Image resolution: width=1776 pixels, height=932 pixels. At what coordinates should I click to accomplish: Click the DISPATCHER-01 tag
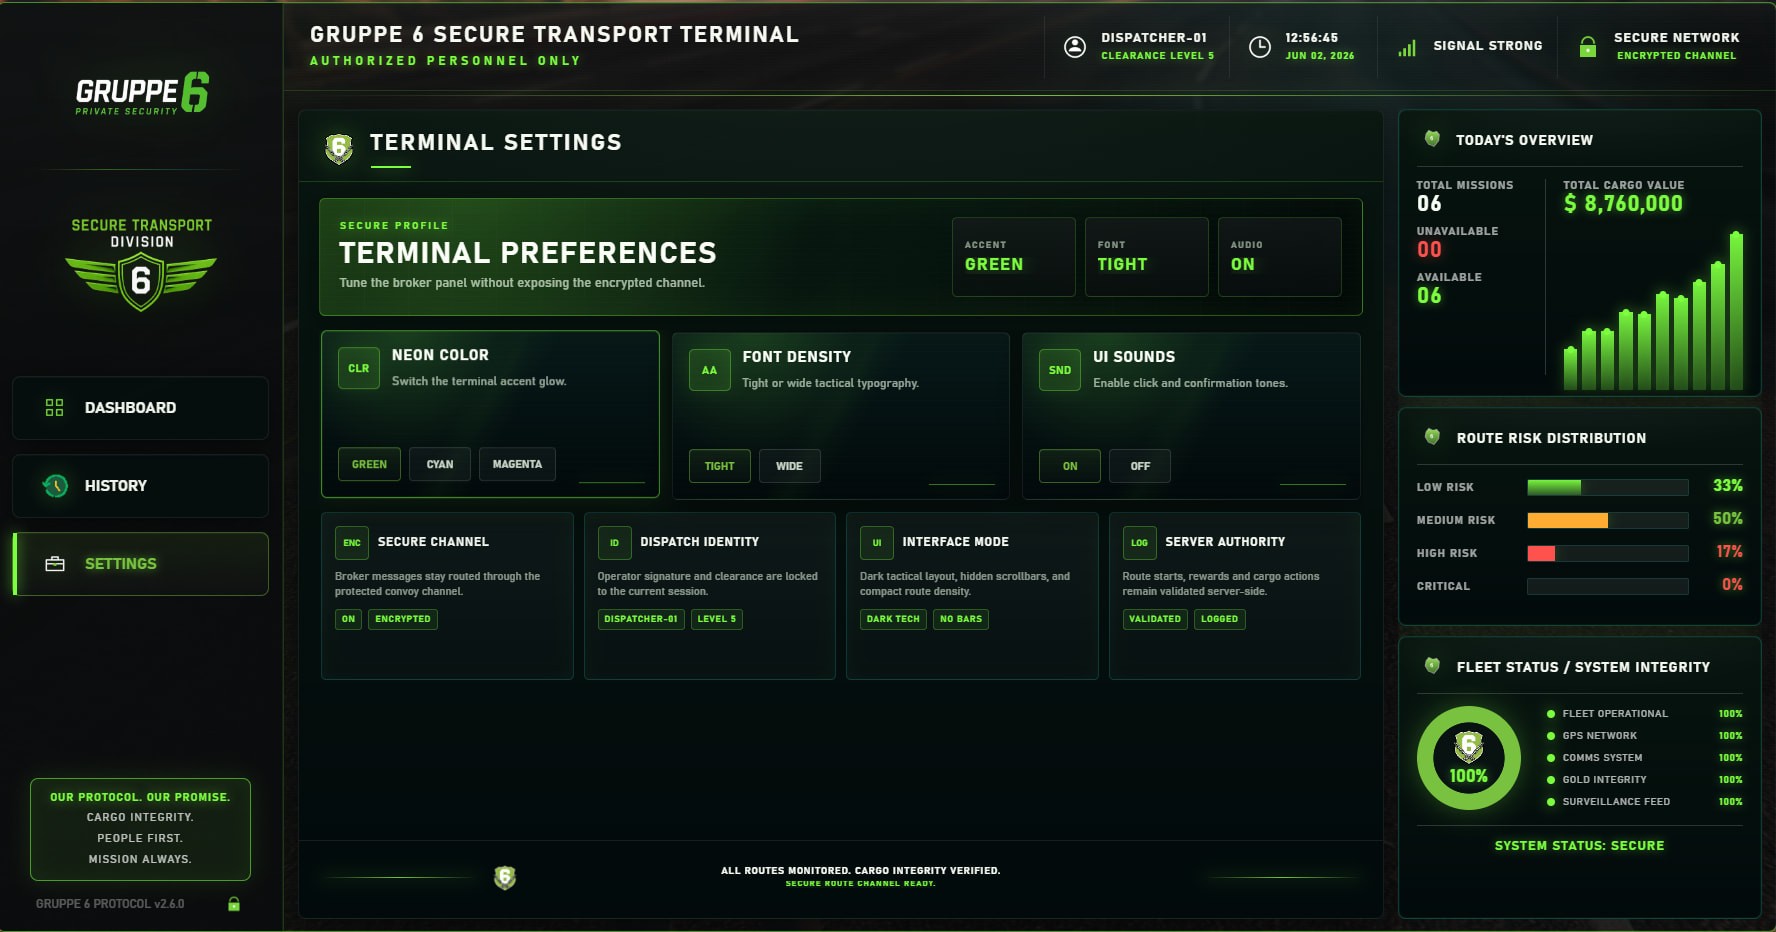pyautogui.click(x=641, y=619)
